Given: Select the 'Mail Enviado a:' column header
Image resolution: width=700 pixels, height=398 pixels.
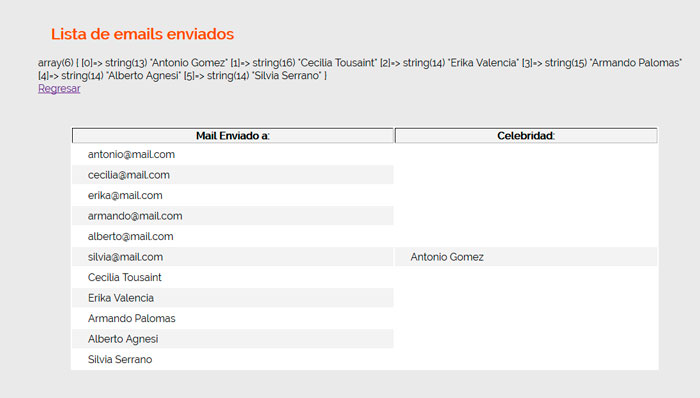Looking at the screenshot, I should 233,136.
